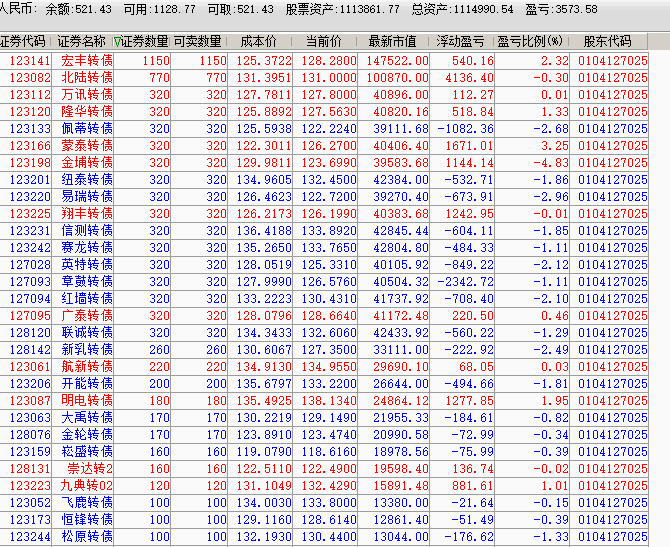Click floating loss -2342.72

pos(465,282)
